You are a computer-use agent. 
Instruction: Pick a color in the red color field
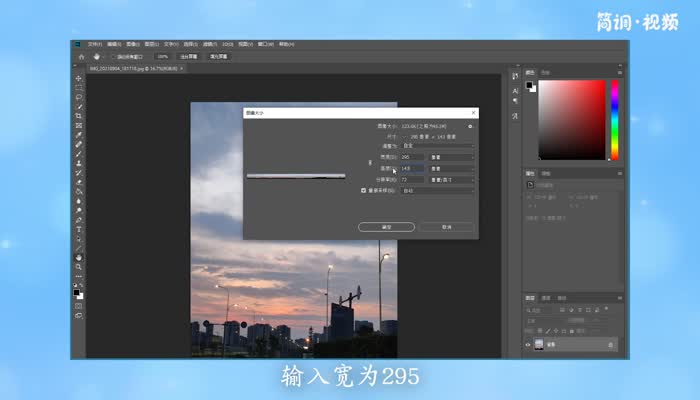click(x=575, y=110)
